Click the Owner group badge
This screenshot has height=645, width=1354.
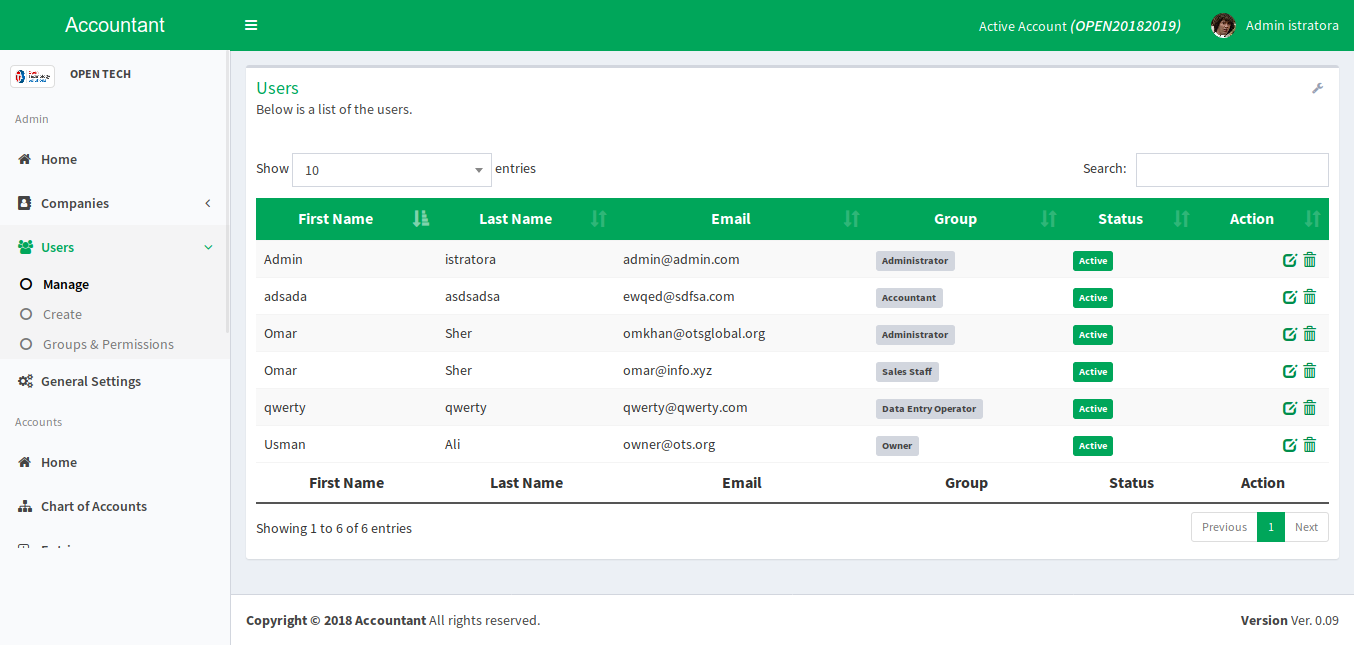pos(897,446)
